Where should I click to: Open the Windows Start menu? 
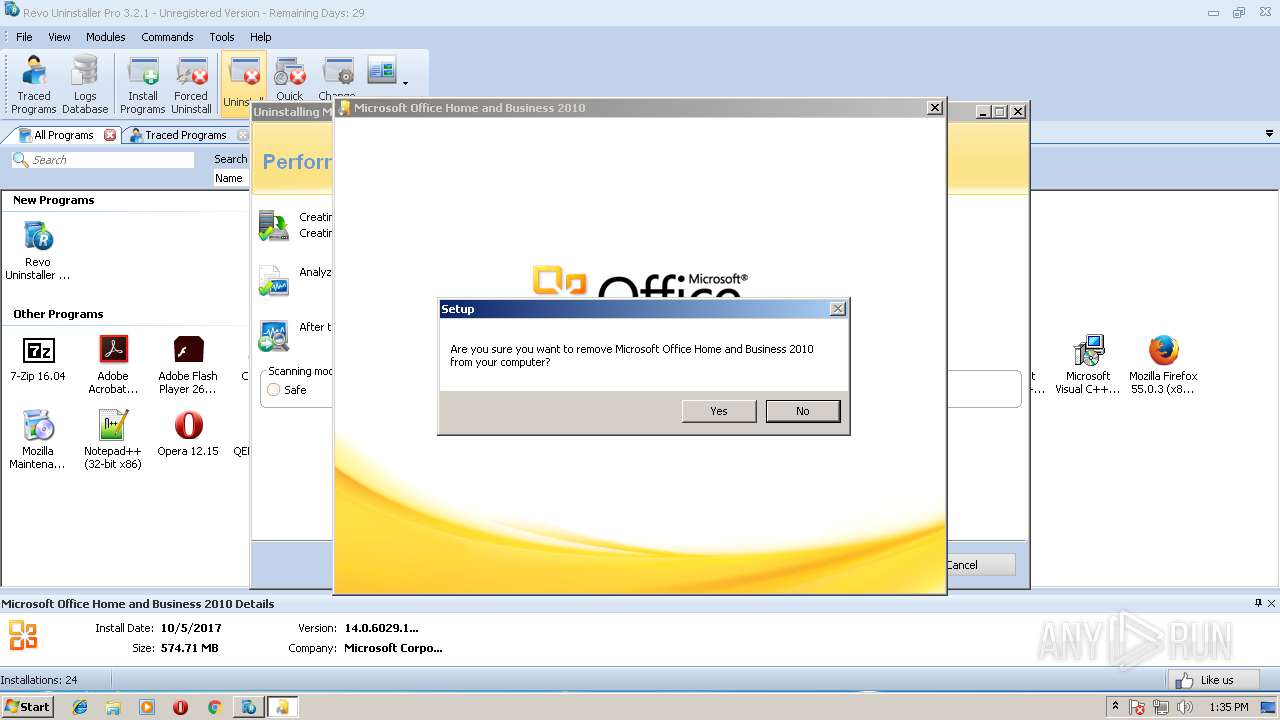[27, 707]
